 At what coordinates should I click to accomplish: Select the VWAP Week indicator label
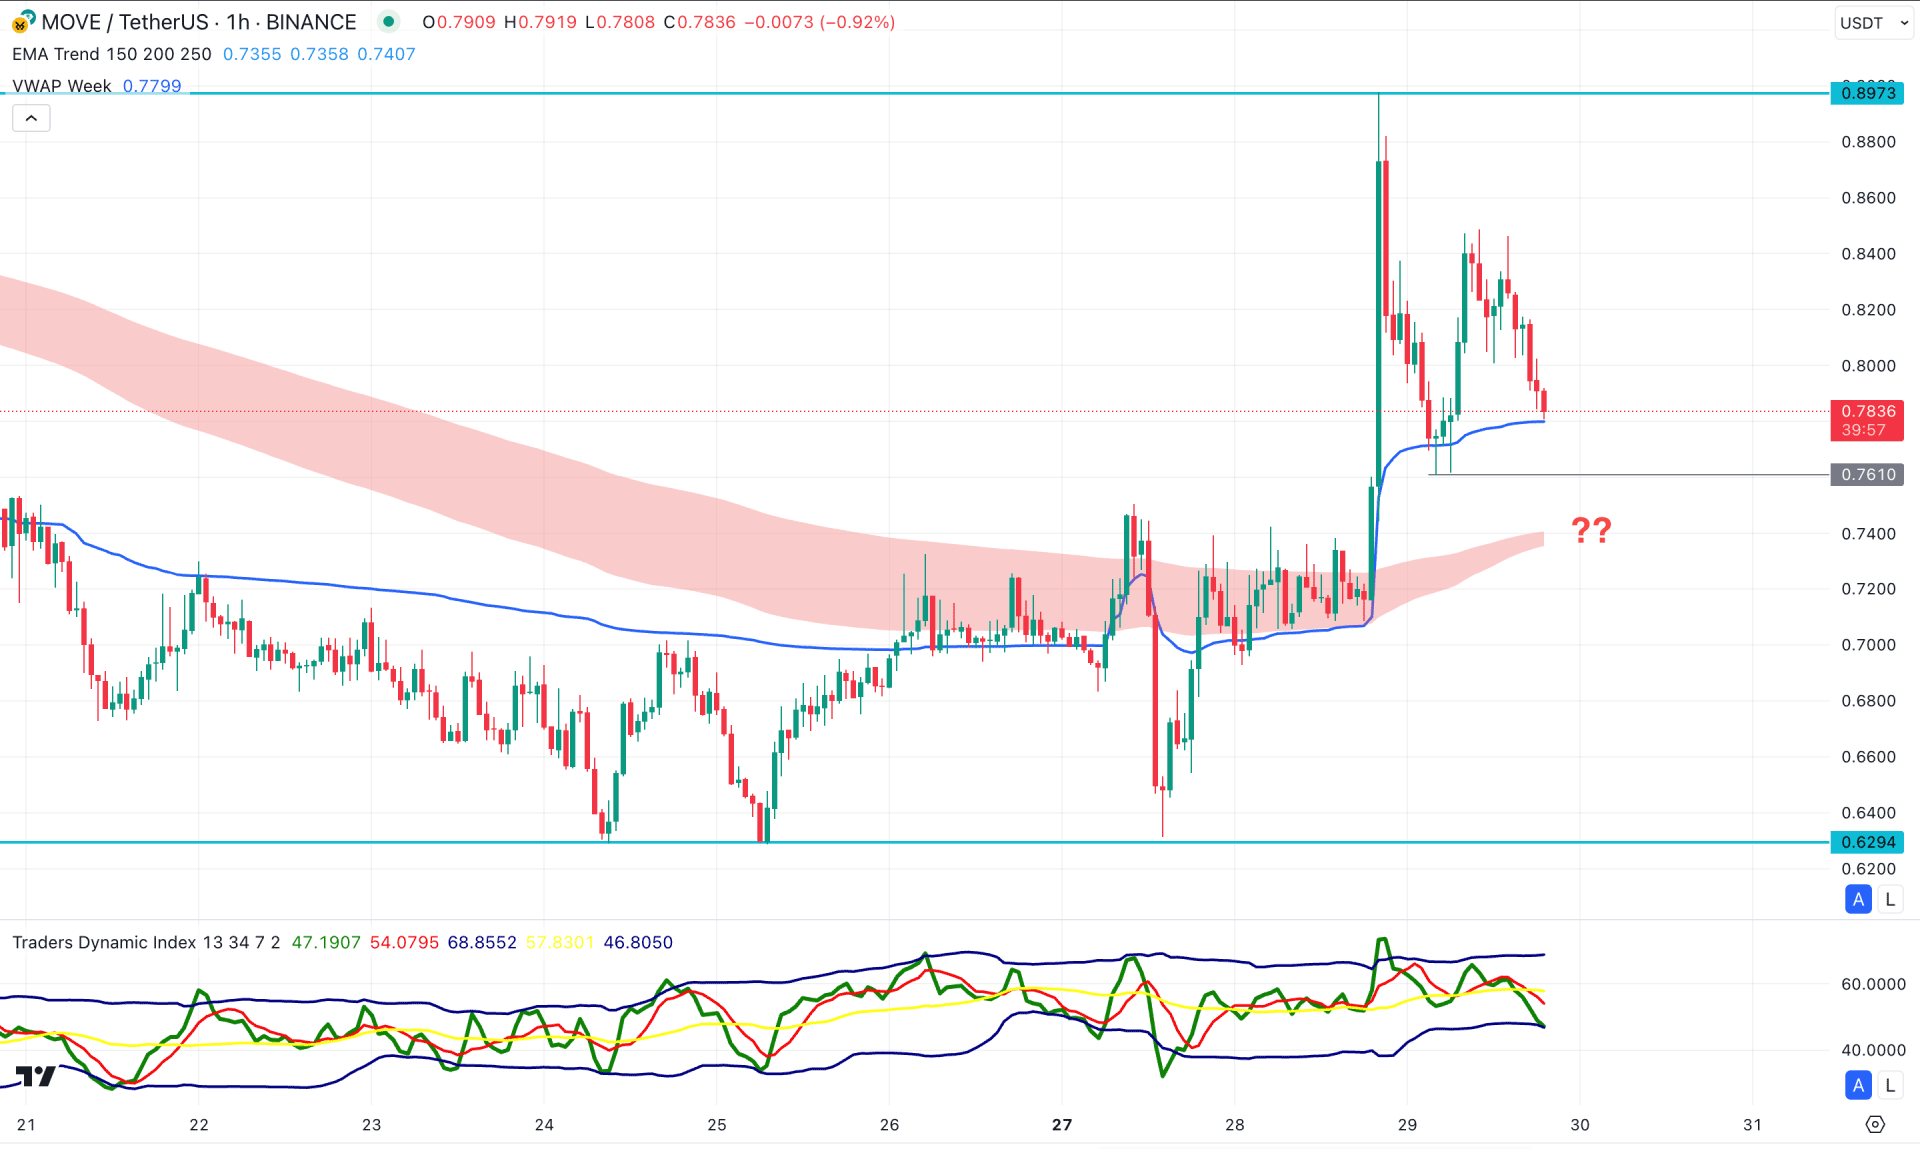62,86
